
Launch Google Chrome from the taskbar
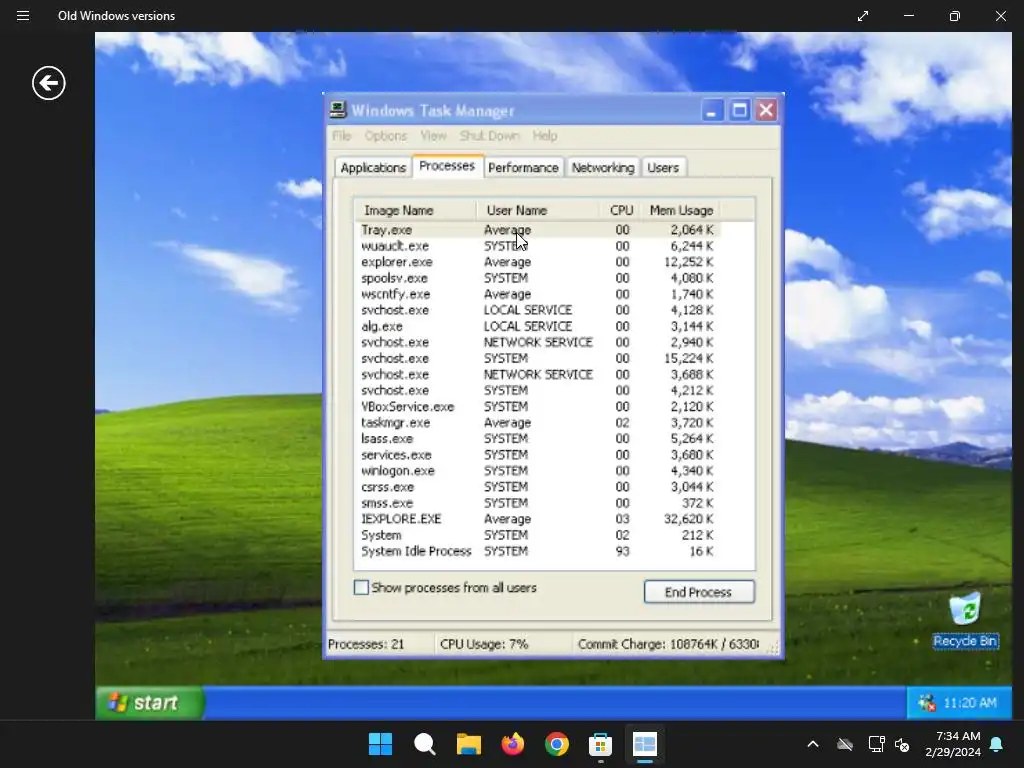coord(556,744)
